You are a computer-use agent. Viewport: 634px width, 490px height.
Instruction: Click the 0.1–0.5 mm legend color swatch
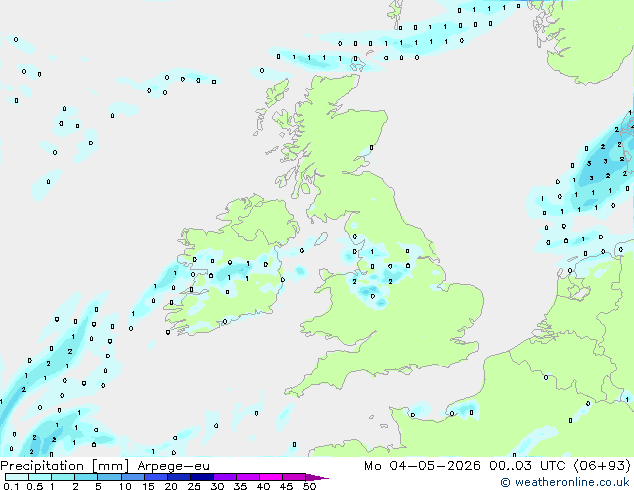(x=17, y=477)
